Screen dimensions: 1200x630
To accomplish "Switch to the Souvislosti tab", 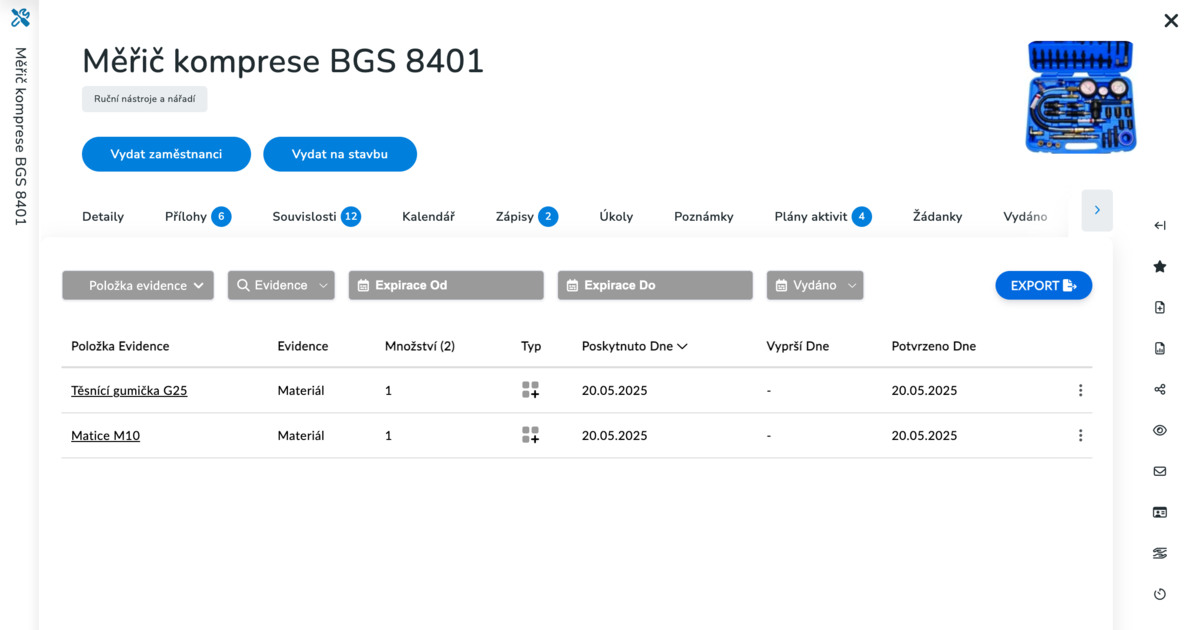I will [x=316, y=216].
